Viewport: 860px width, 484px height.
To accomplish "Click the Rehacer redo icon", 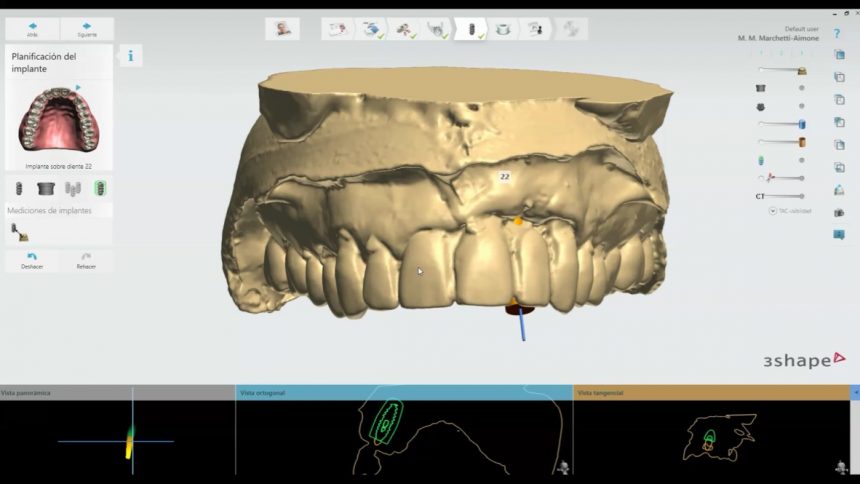I will (86, 260).
